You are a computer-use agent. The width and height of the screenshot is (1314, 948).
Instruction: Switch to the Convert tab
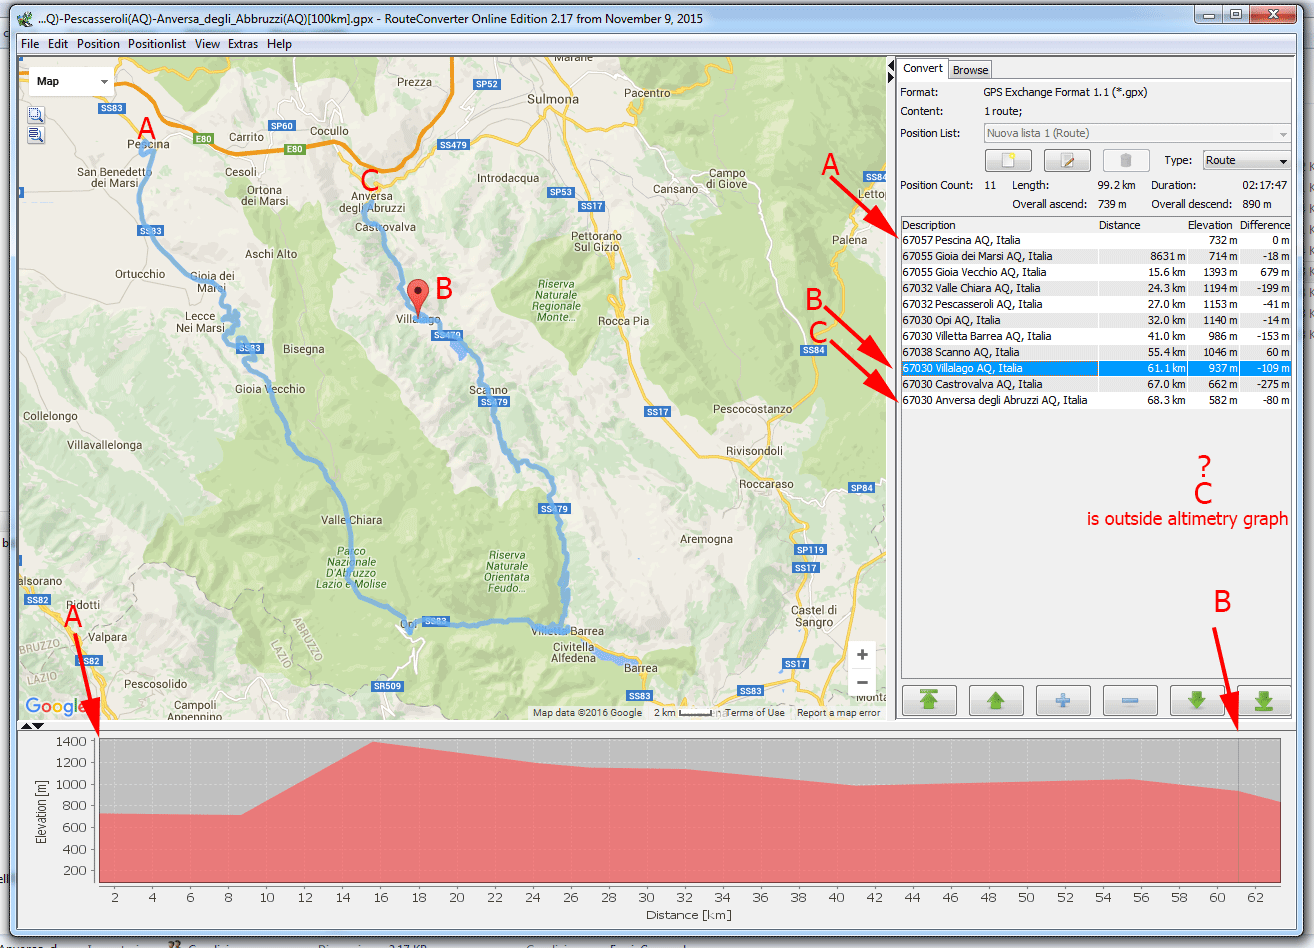[x=922, y=68]
